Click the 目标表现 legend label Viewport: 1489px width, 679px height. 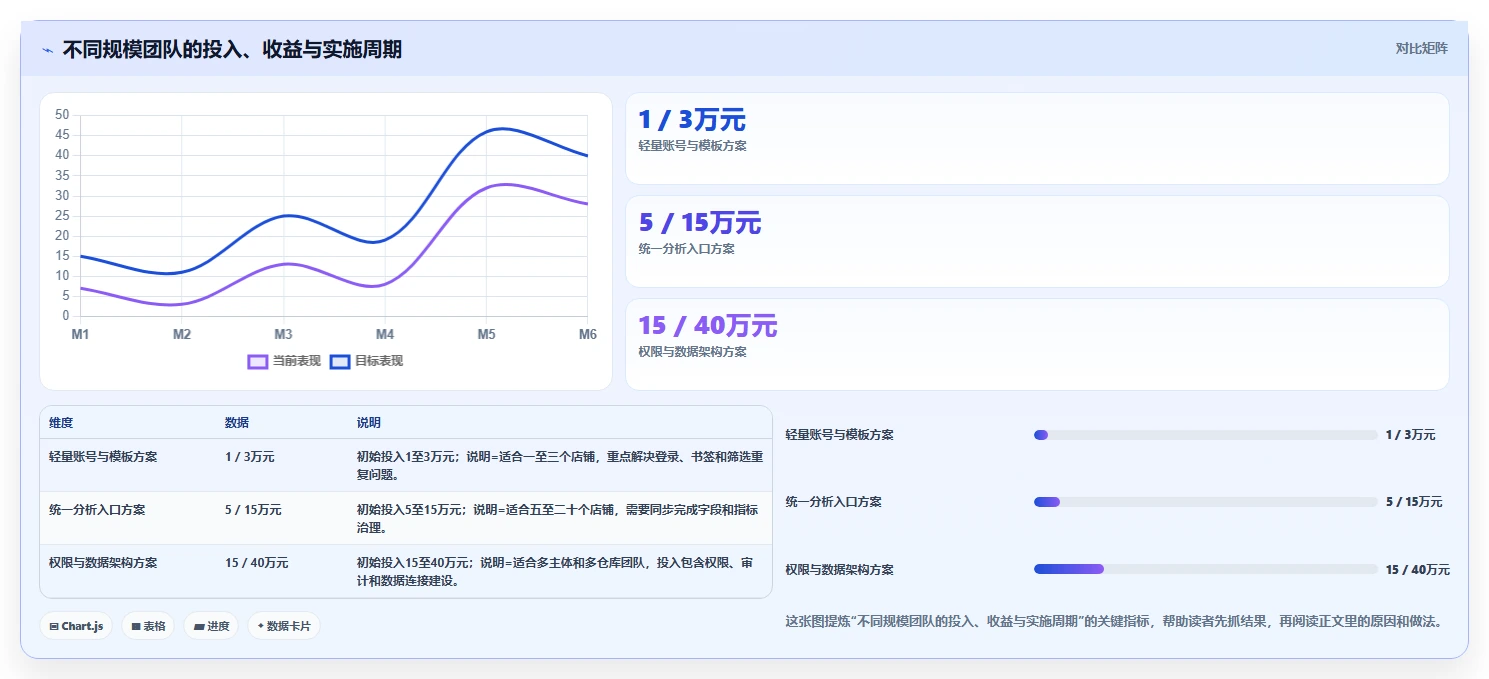pyautogui.click(x=379, y=361)
